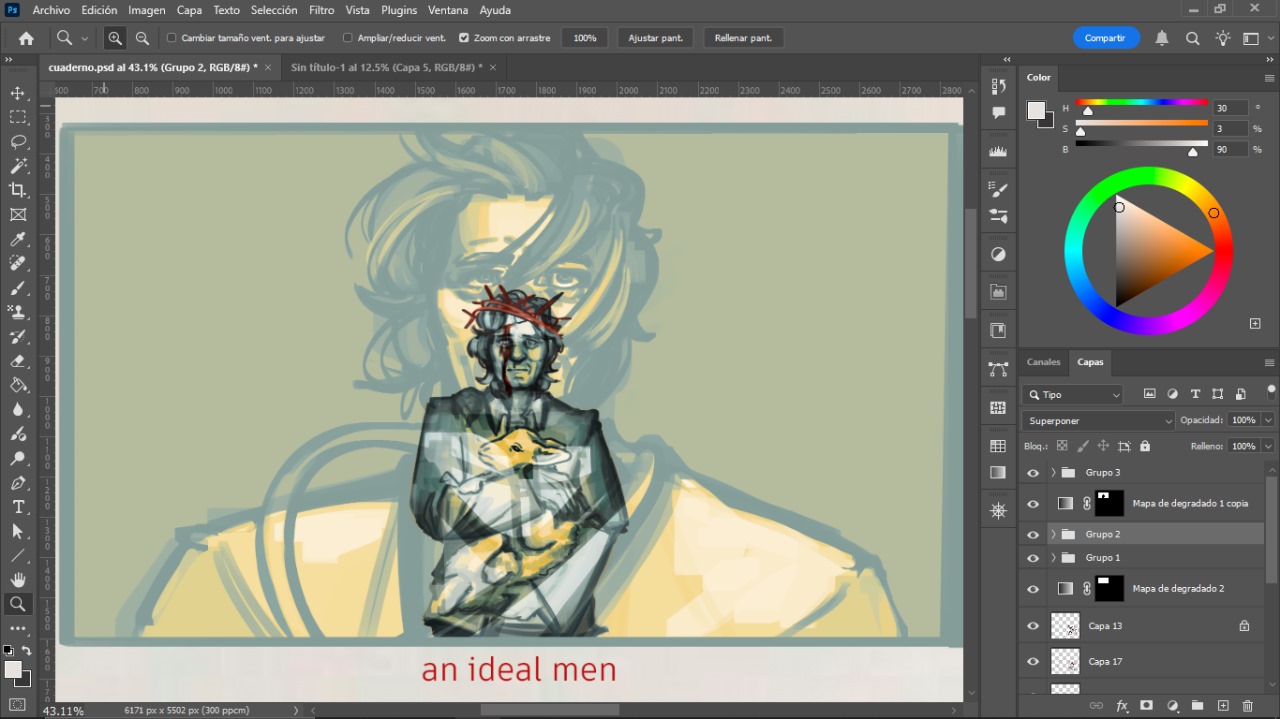
Task: Open the Archivo menu
Action: click(51, 10)
